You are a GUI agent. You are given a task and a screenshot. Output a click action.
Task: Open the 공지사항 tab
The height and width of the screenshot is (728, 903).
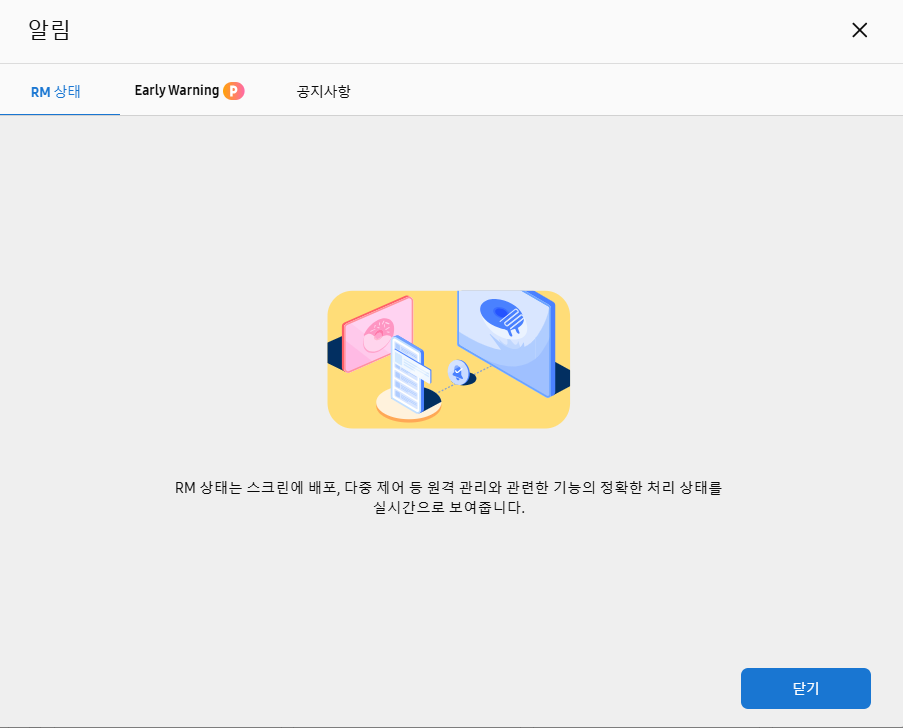pyautogui.click(x=324, y=91)
